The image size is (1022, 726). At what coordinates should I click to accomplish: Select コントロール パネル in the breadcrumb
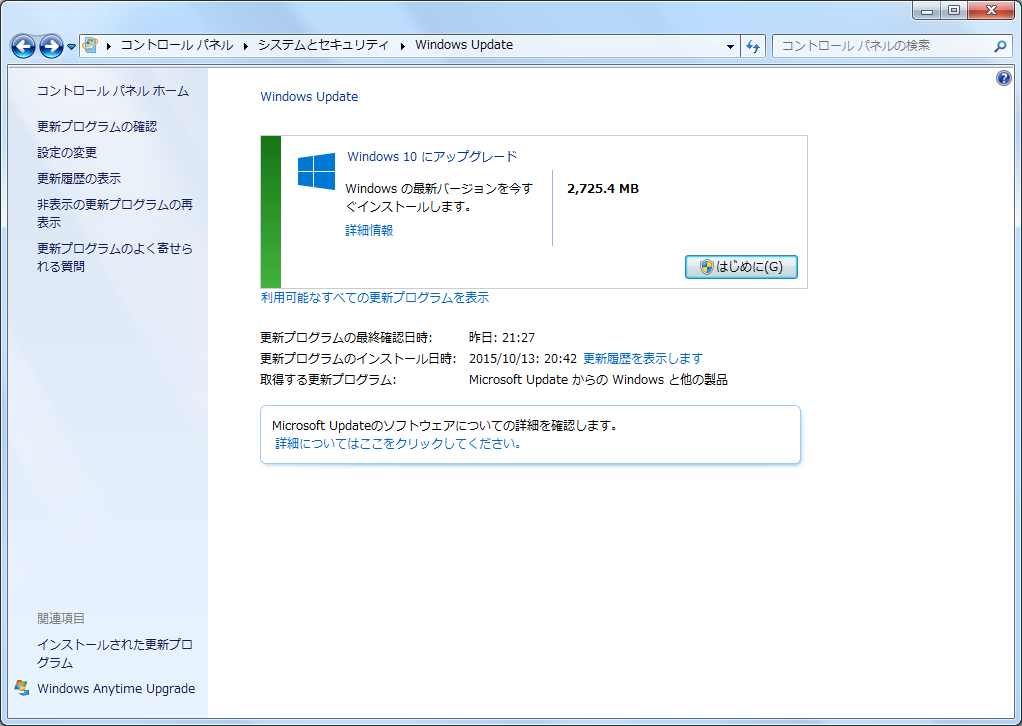click(177, 45)
